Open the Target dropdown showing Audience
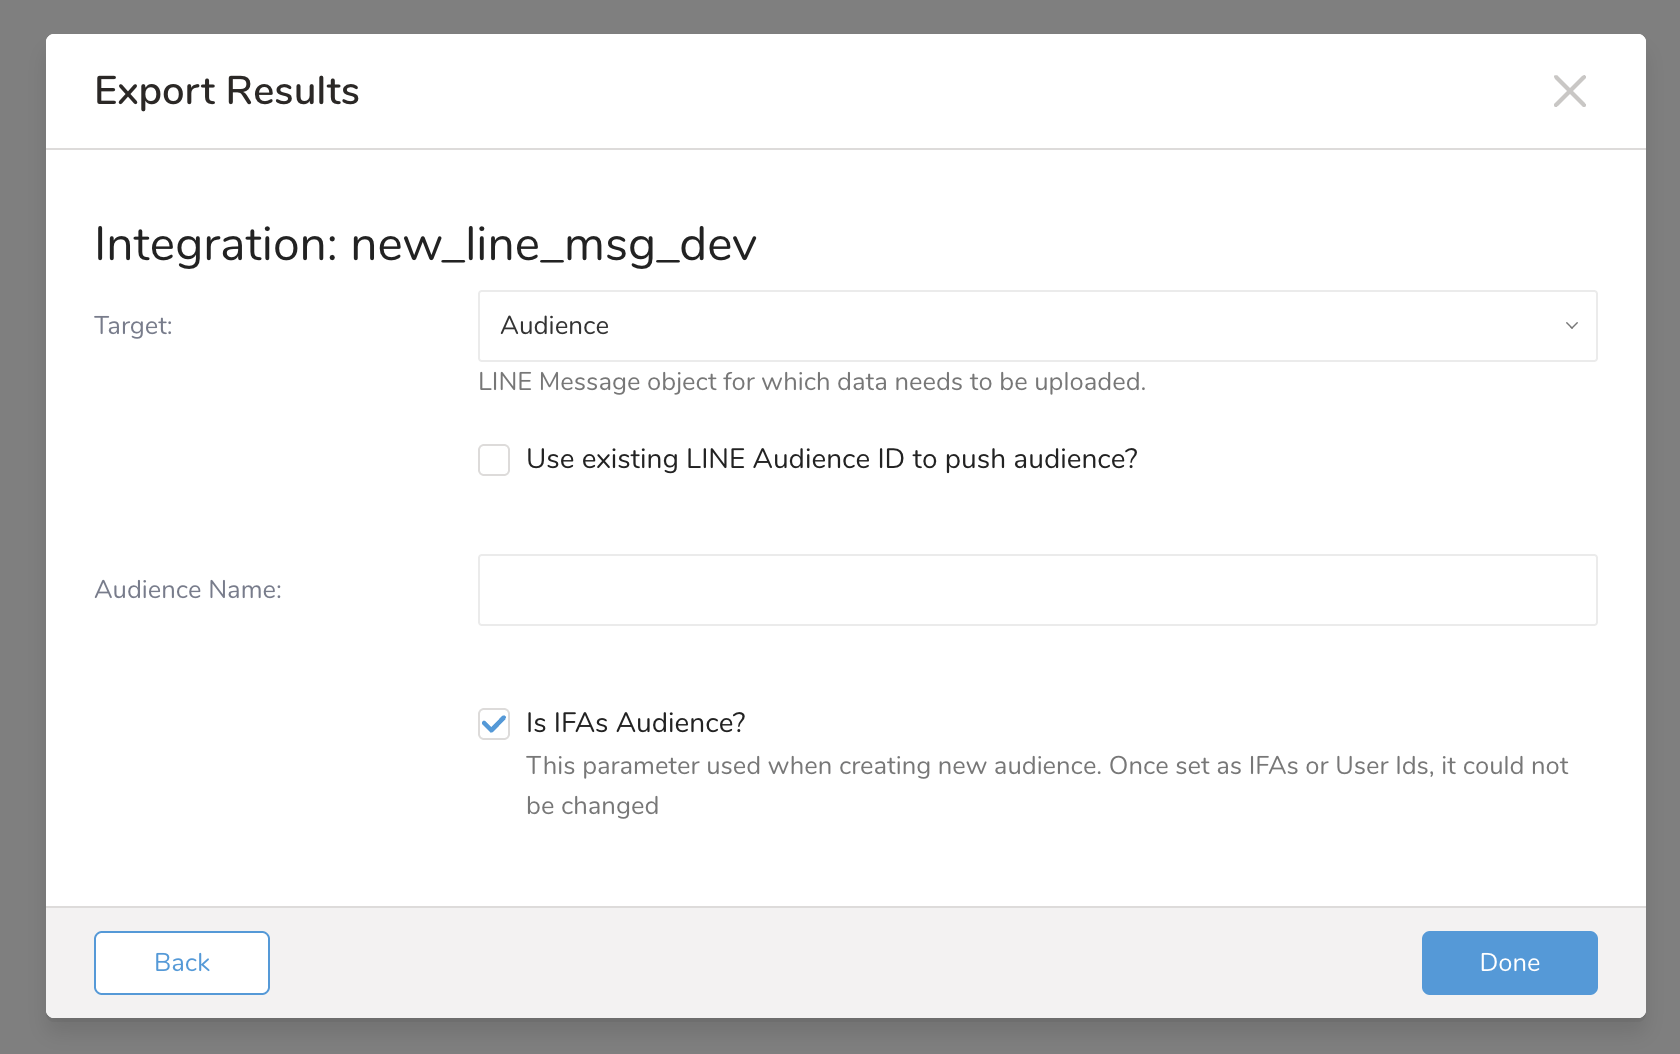This screenshot has width=1680, height=1054. tap(1036, 326)
